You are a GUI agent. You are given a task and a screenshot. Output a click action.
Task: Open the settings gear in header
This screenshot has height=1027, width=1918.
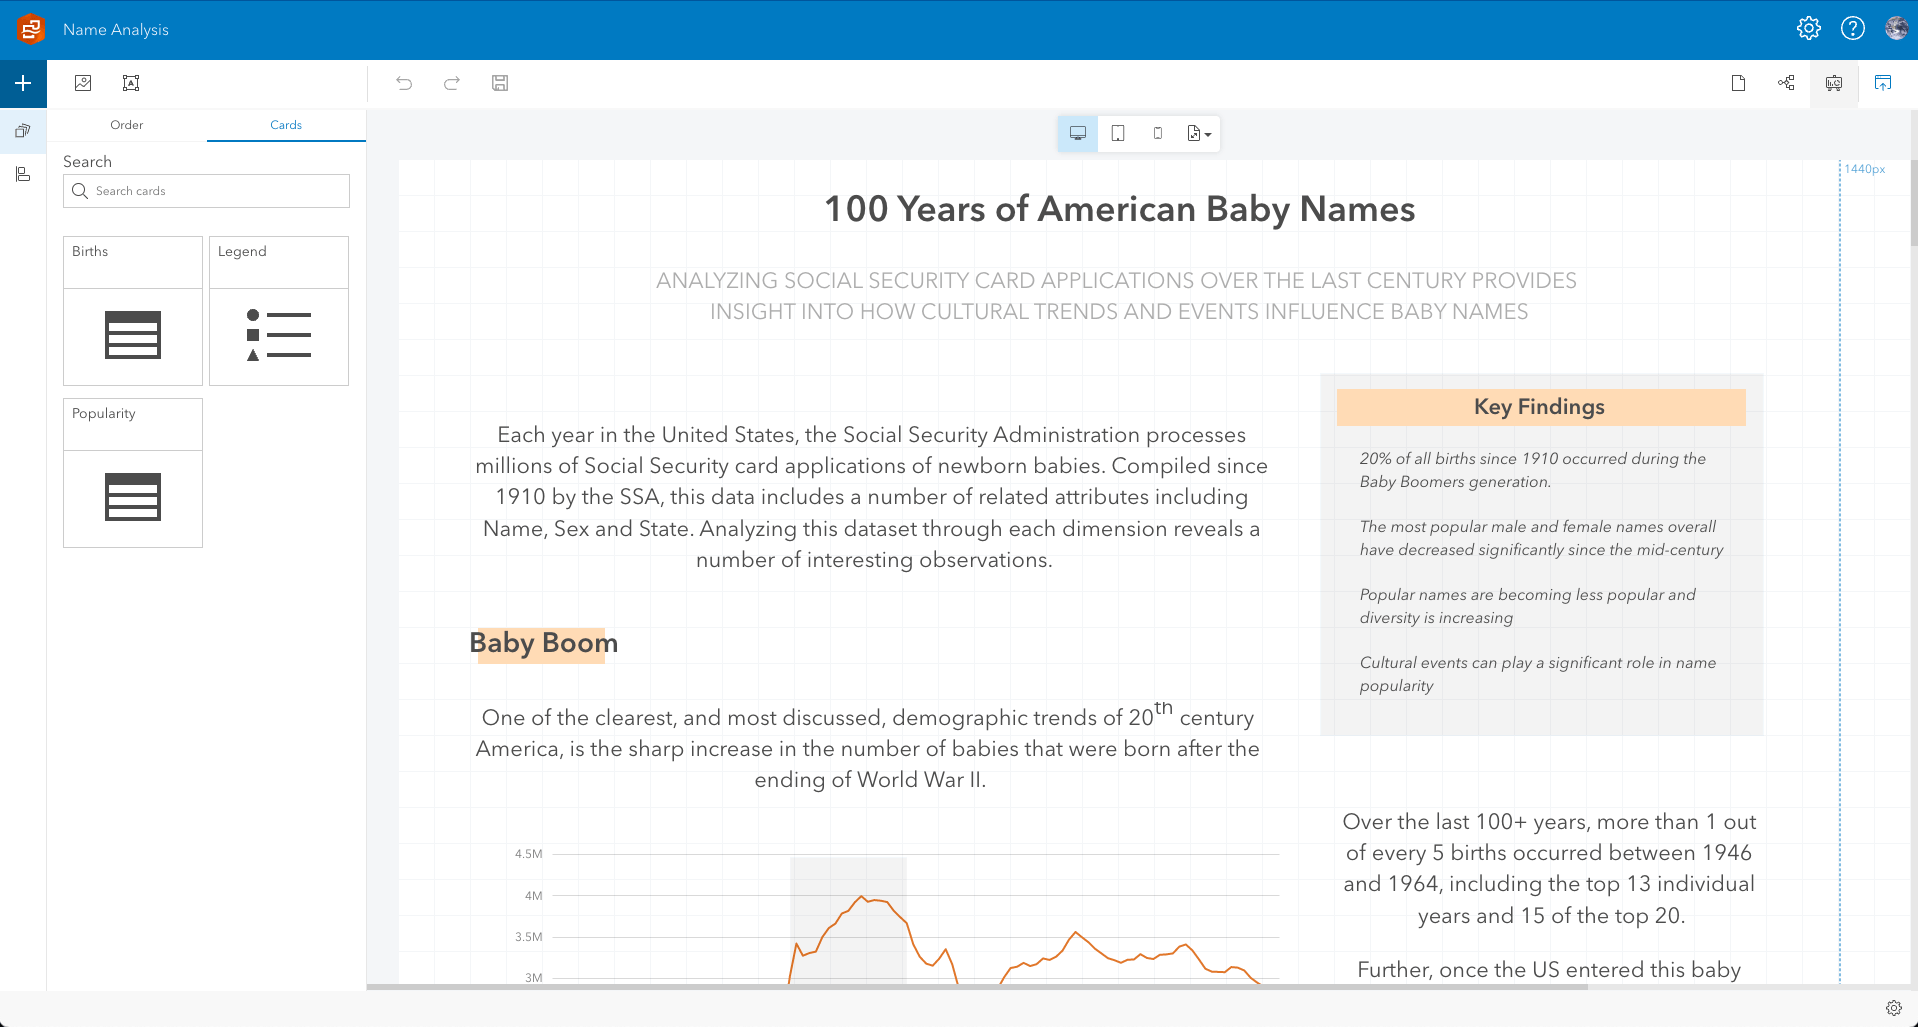(1808, 28)
